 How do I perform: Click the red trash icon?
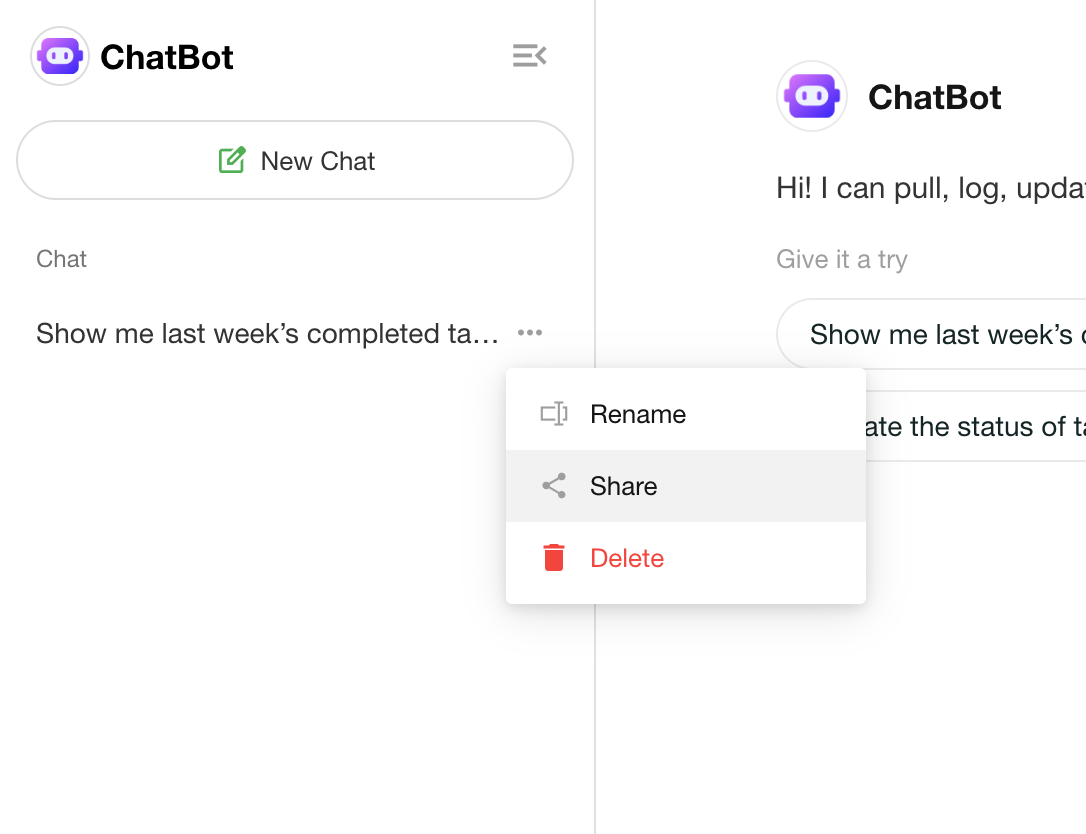click(x=554, y=558)
